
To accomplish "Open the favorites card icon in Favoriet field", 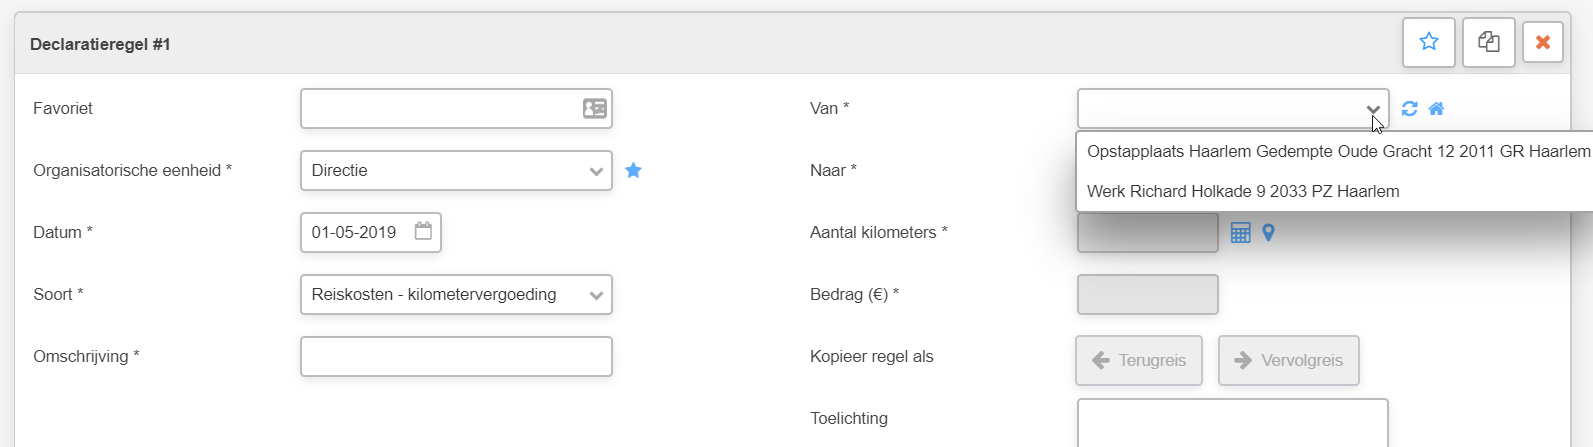I will point(594,108).
